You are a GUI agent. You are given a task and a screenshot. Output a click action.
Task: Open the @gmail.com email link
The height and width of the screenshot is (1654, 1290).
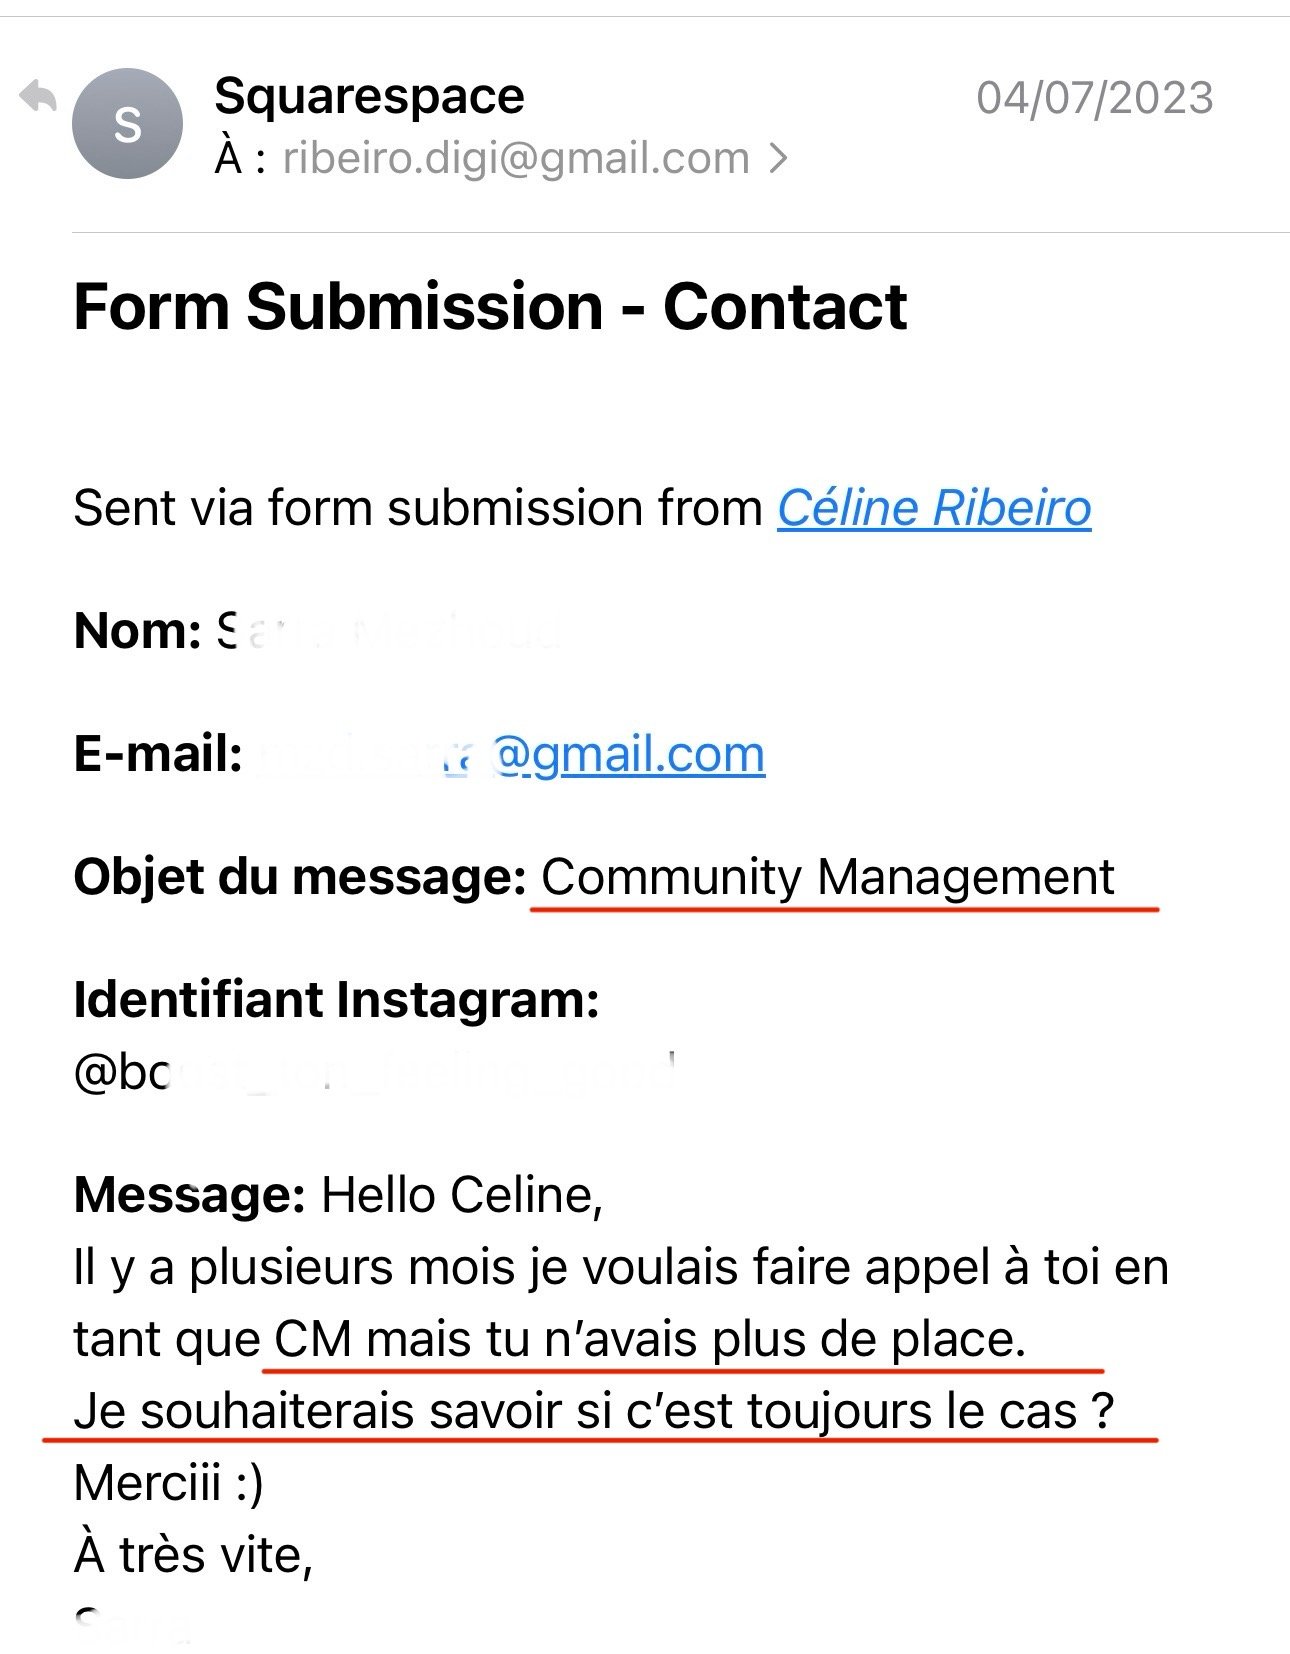coord(629,754)
